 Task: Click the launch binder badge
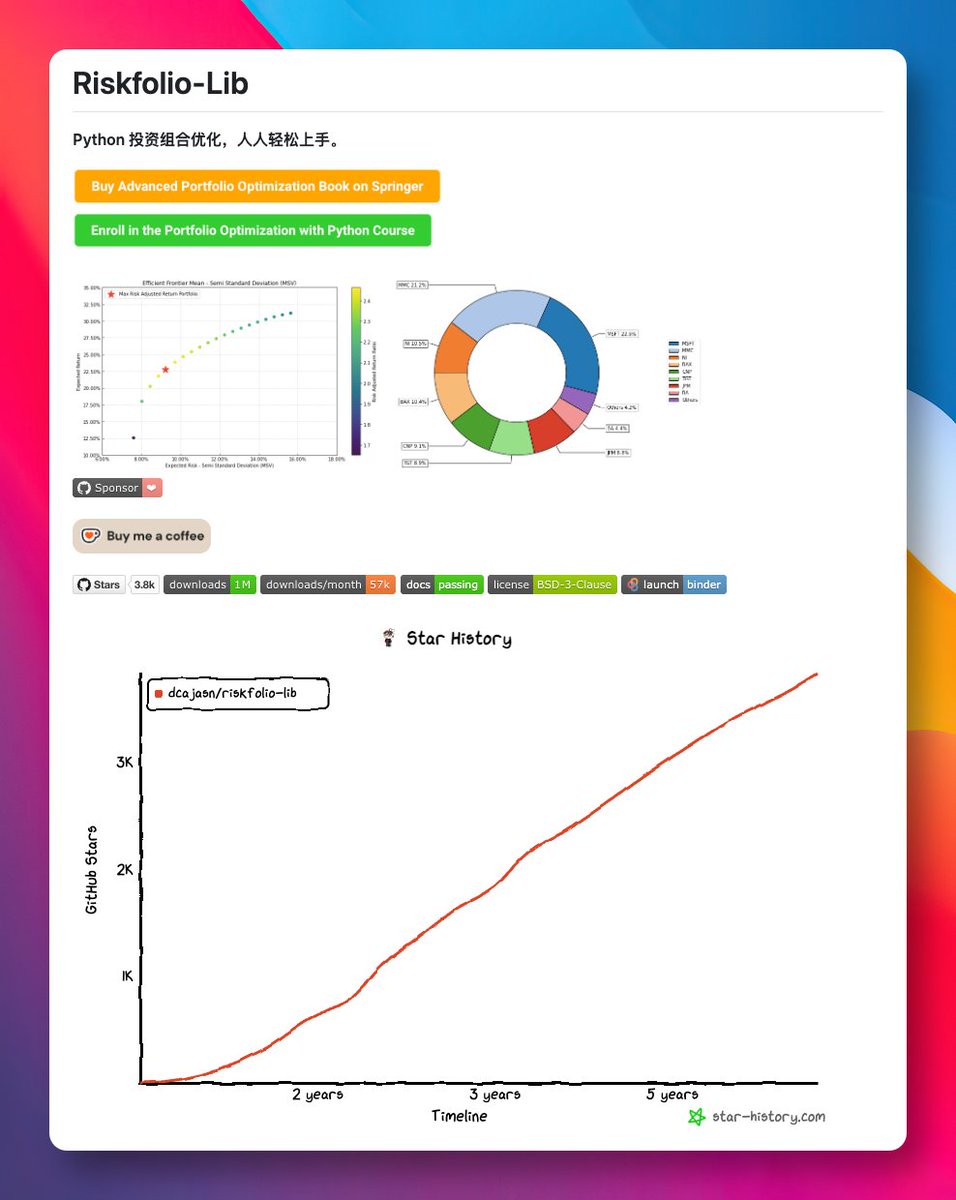coord(674,585)
